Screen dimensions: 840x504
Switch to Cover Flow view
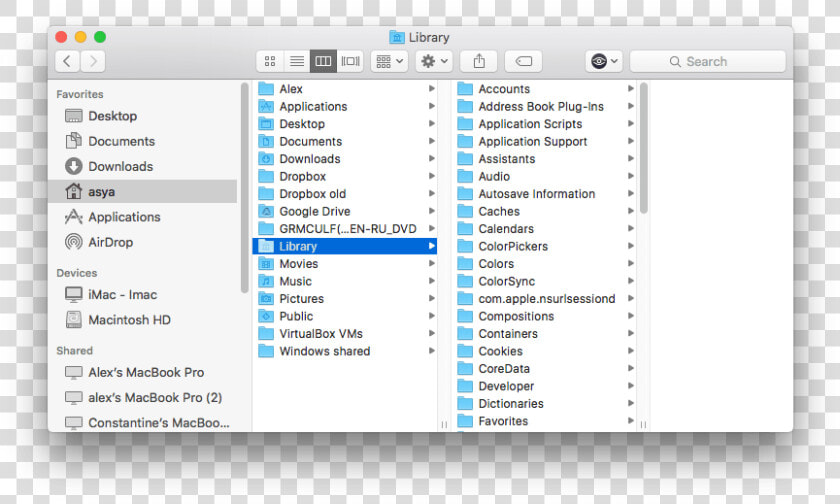[351, 61]
